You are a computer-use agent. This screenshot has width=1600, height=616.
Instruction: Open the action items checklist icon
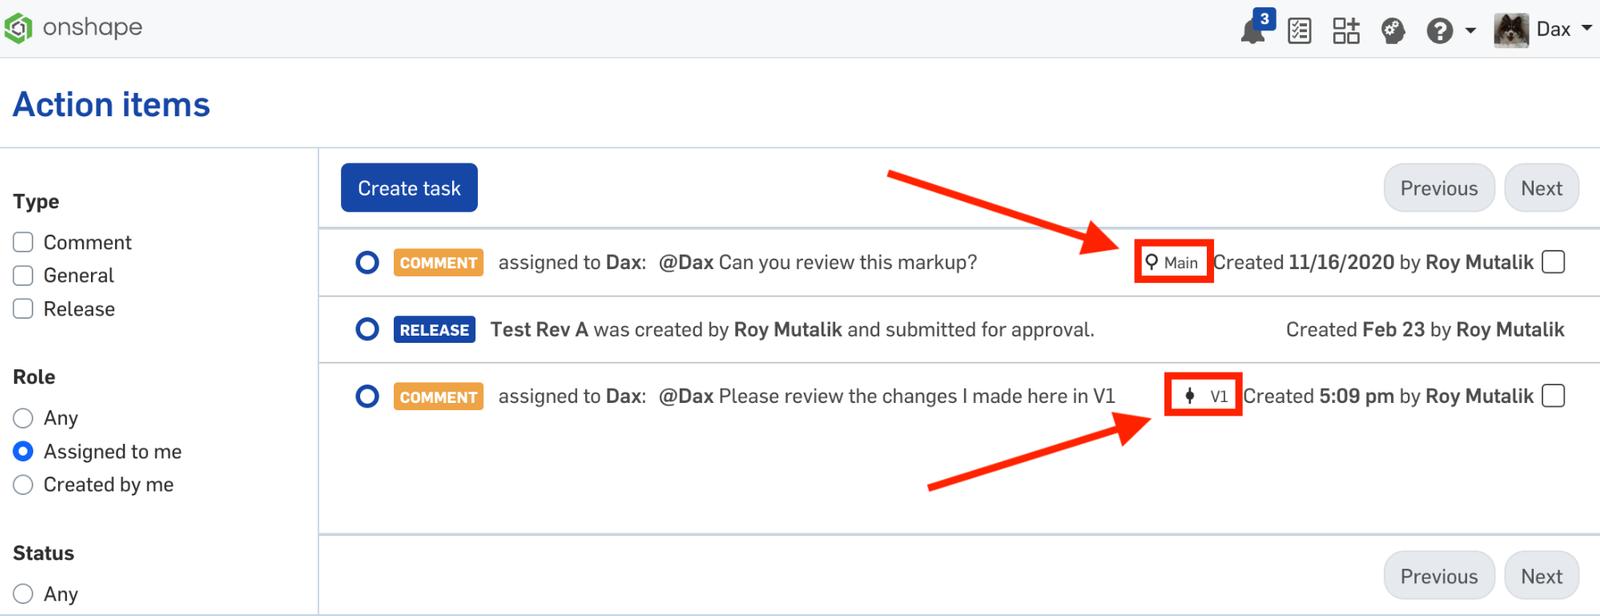(x=1299, y=31)
